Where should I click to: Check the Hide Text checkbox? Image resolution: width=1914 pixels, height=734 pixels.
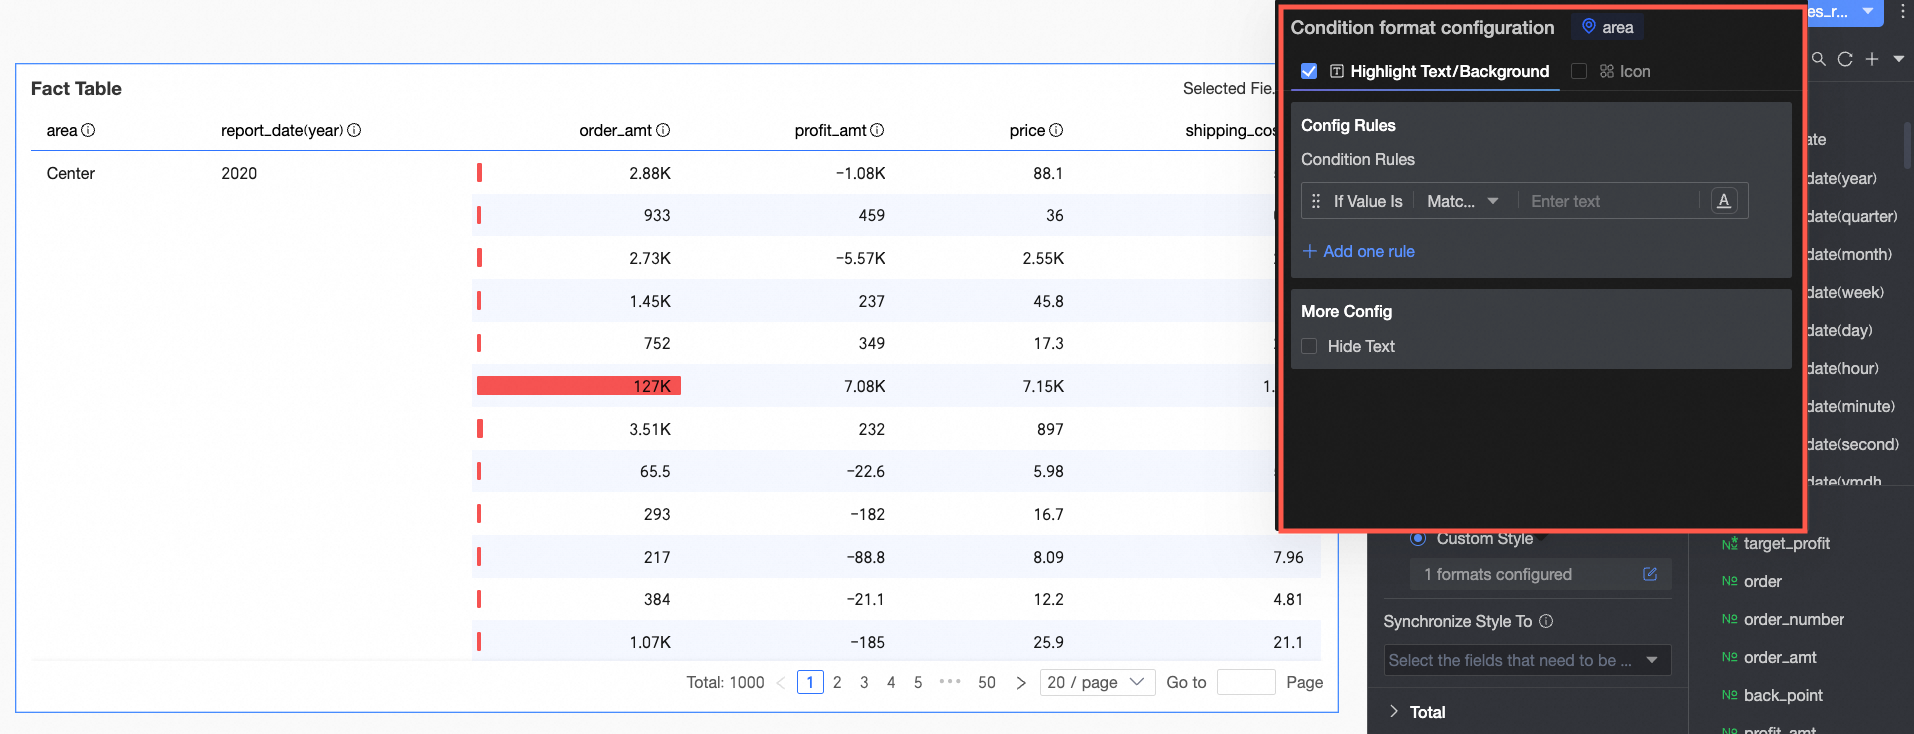coord(1309,346)
